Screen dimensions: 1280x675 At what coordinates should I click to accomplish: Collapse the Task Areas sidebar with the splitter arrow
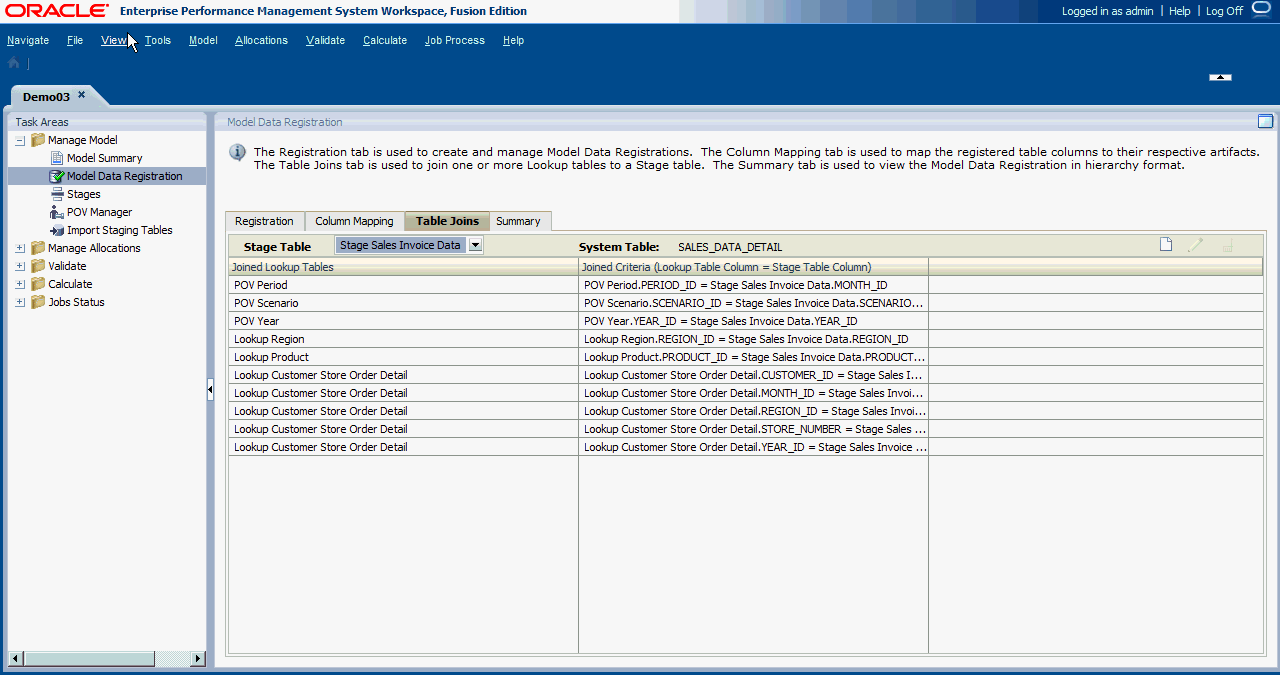[x=210, y=389]
